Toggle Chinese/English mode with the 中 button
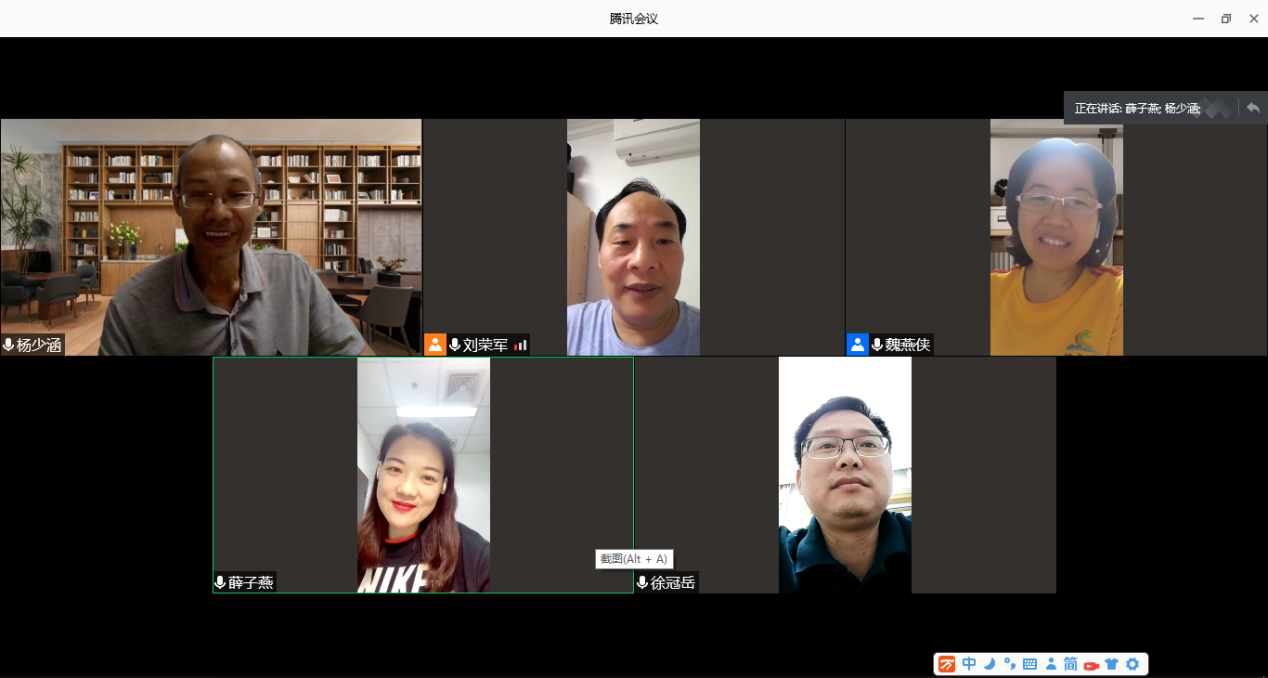Screen dimensions: 1268x678 (969, 664)
